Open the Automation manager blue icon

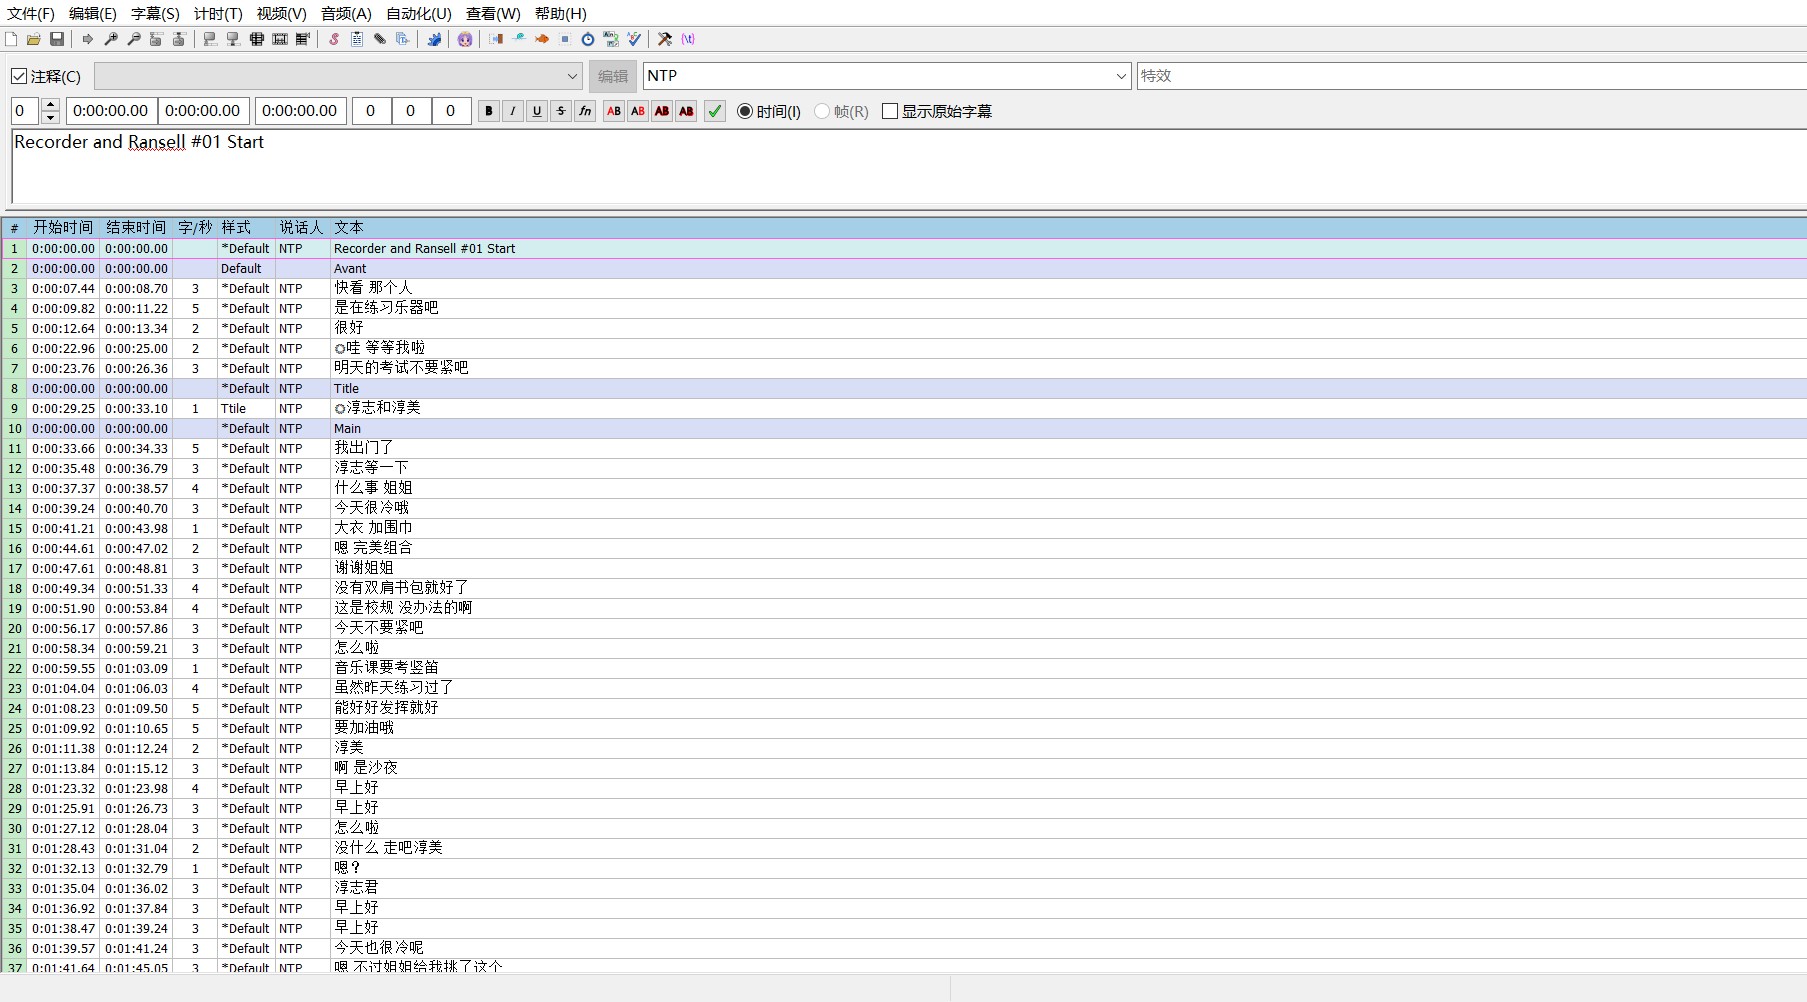tap(434, 39)
